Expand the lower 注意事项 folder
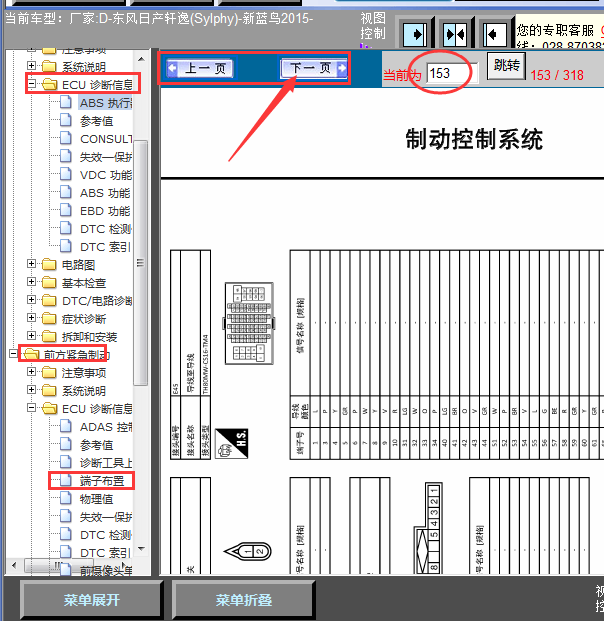This screenshot has width=604, height=621. 31,371
